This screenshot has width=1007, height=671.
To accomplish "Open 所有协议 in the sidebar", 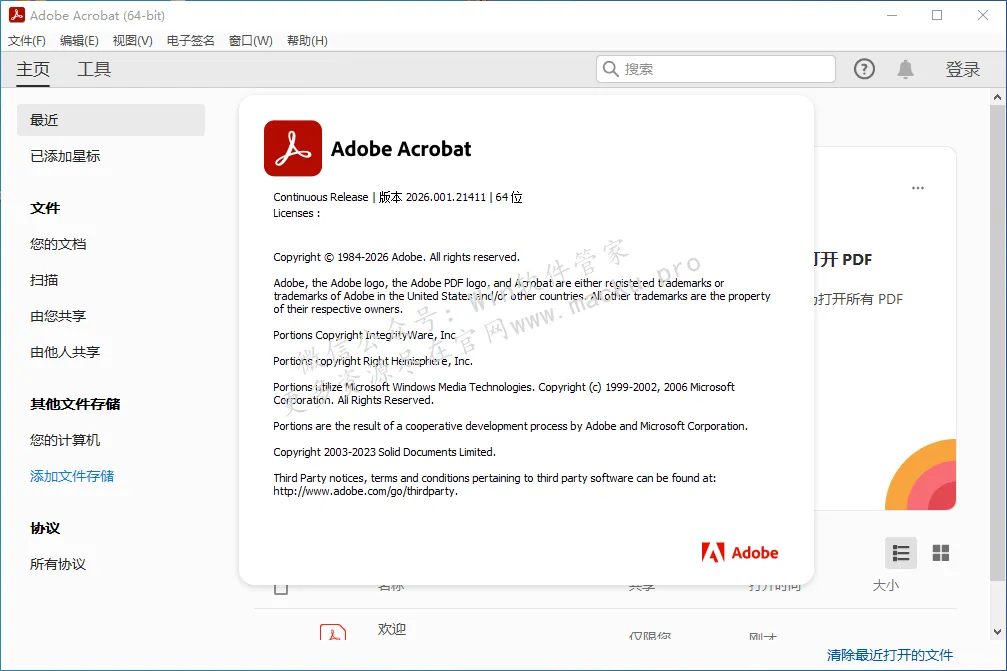I will 58,564.
